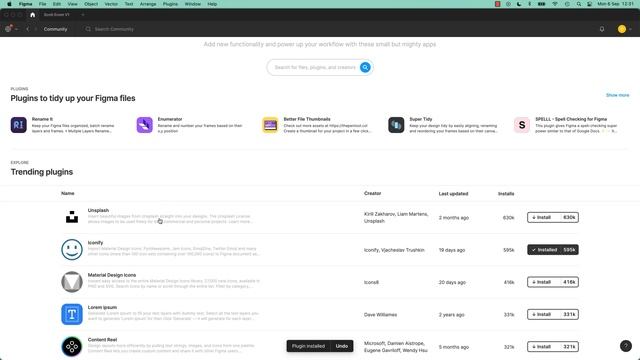Click the Name column header
The width and height of the screenshot is (640, 360).
click(x=68, y=193)
